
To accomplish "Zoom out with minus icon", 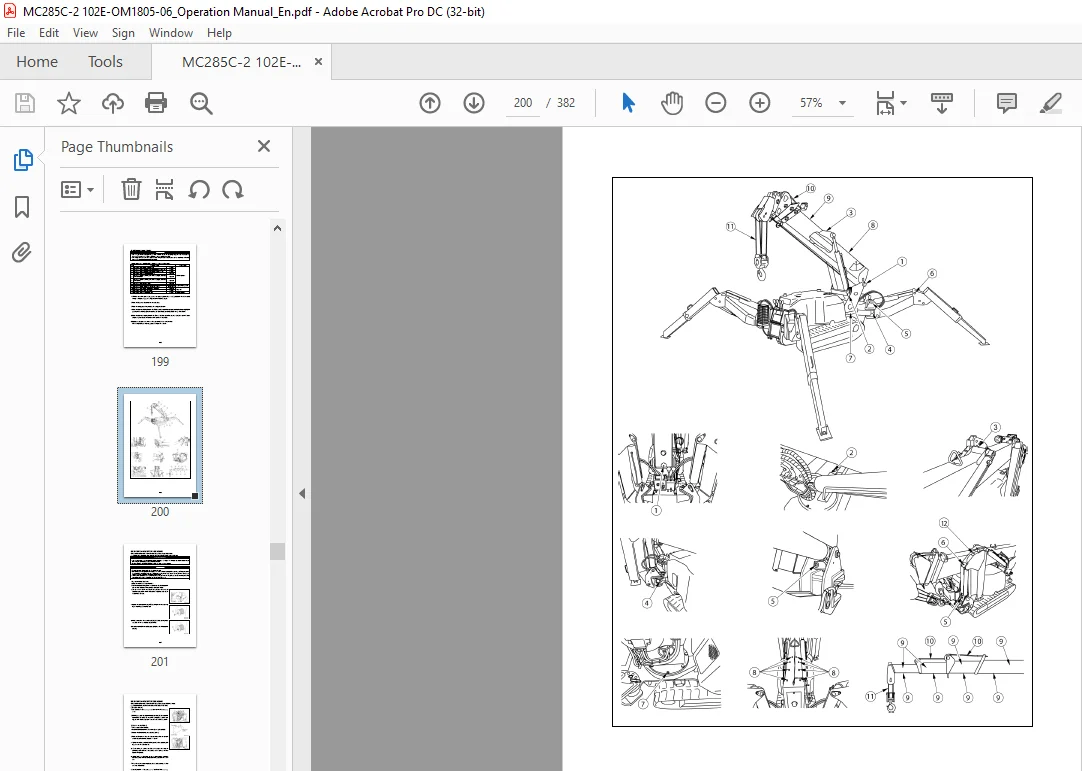I will (716, 103).
